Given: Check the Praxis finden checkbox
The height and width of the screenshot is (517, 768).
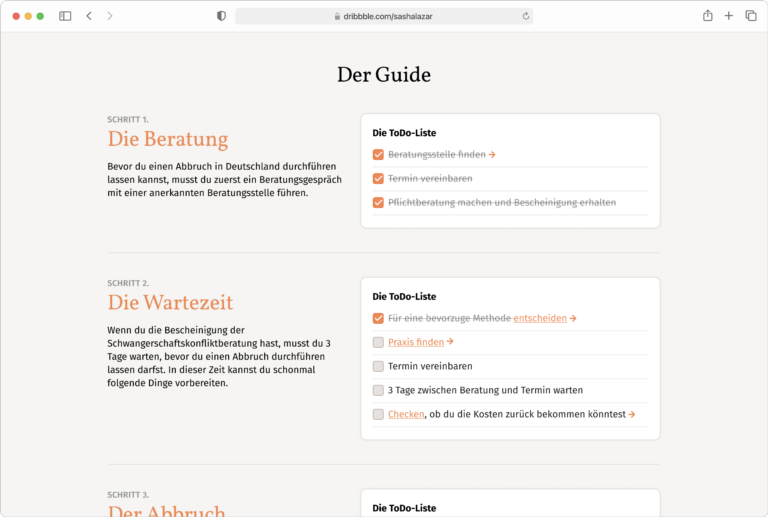Looking at the screenshot, I should [378, 342].
